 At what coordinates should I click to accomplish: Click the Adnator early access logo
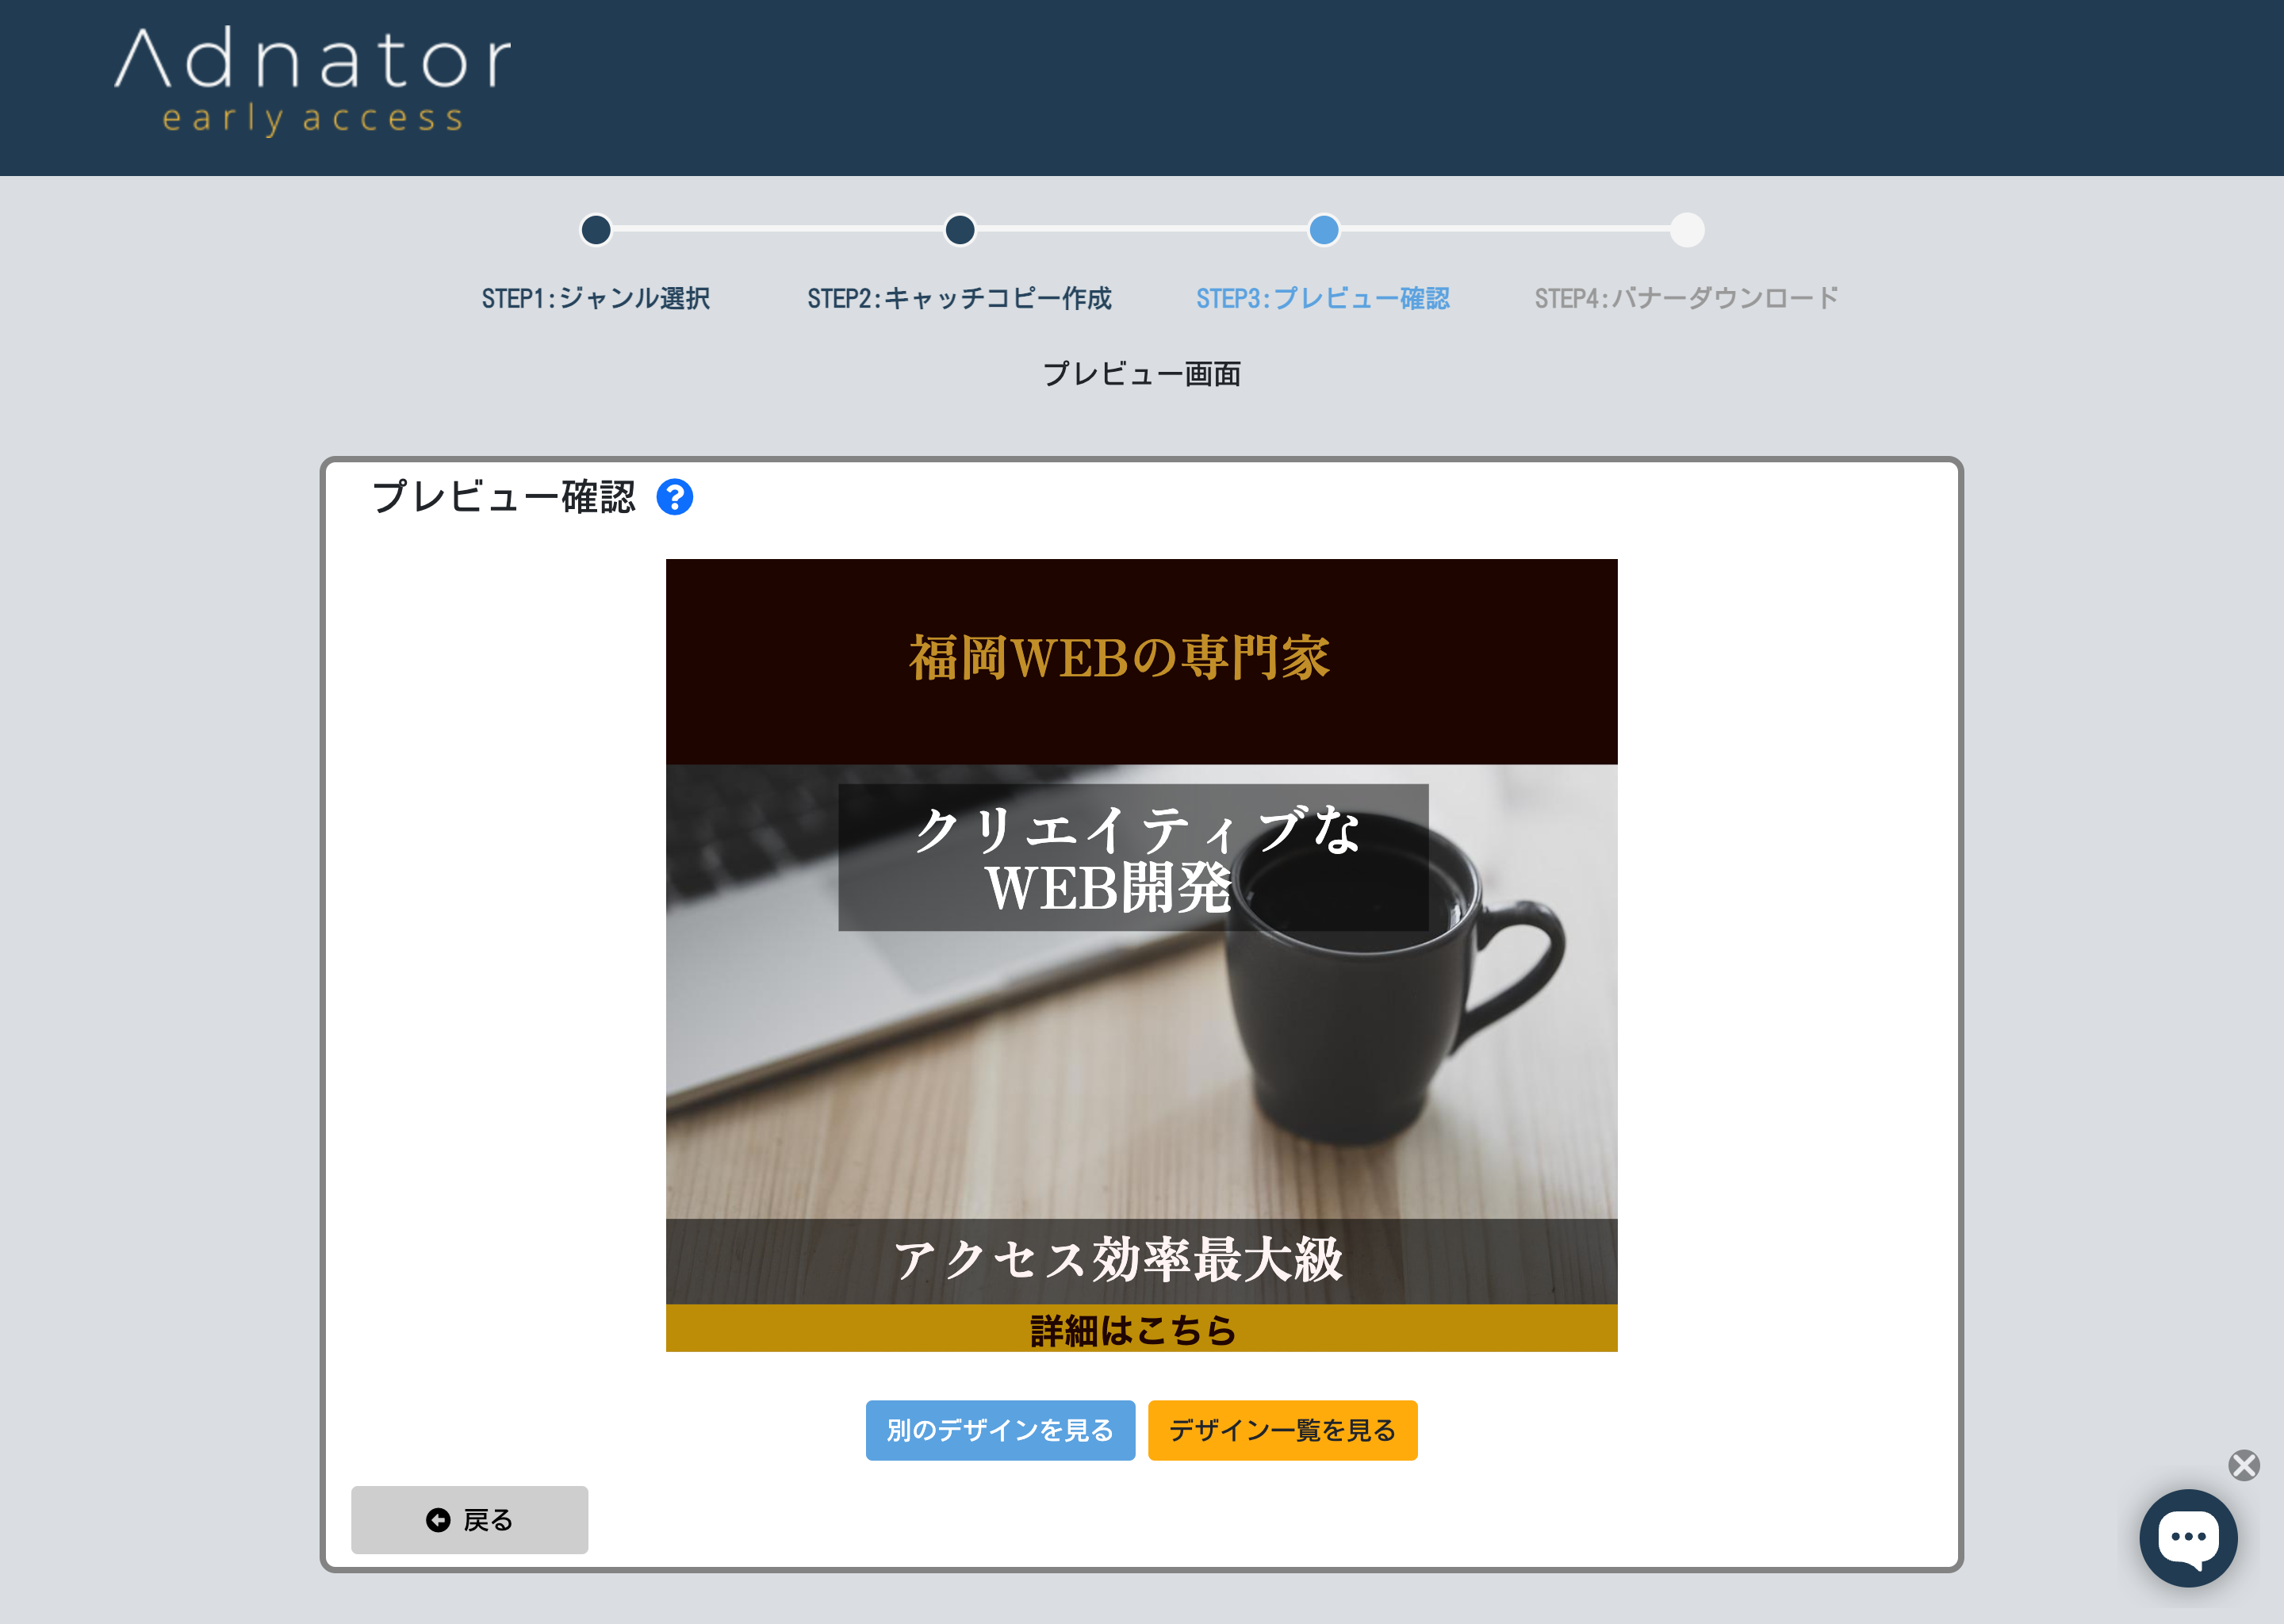[313, 80]
